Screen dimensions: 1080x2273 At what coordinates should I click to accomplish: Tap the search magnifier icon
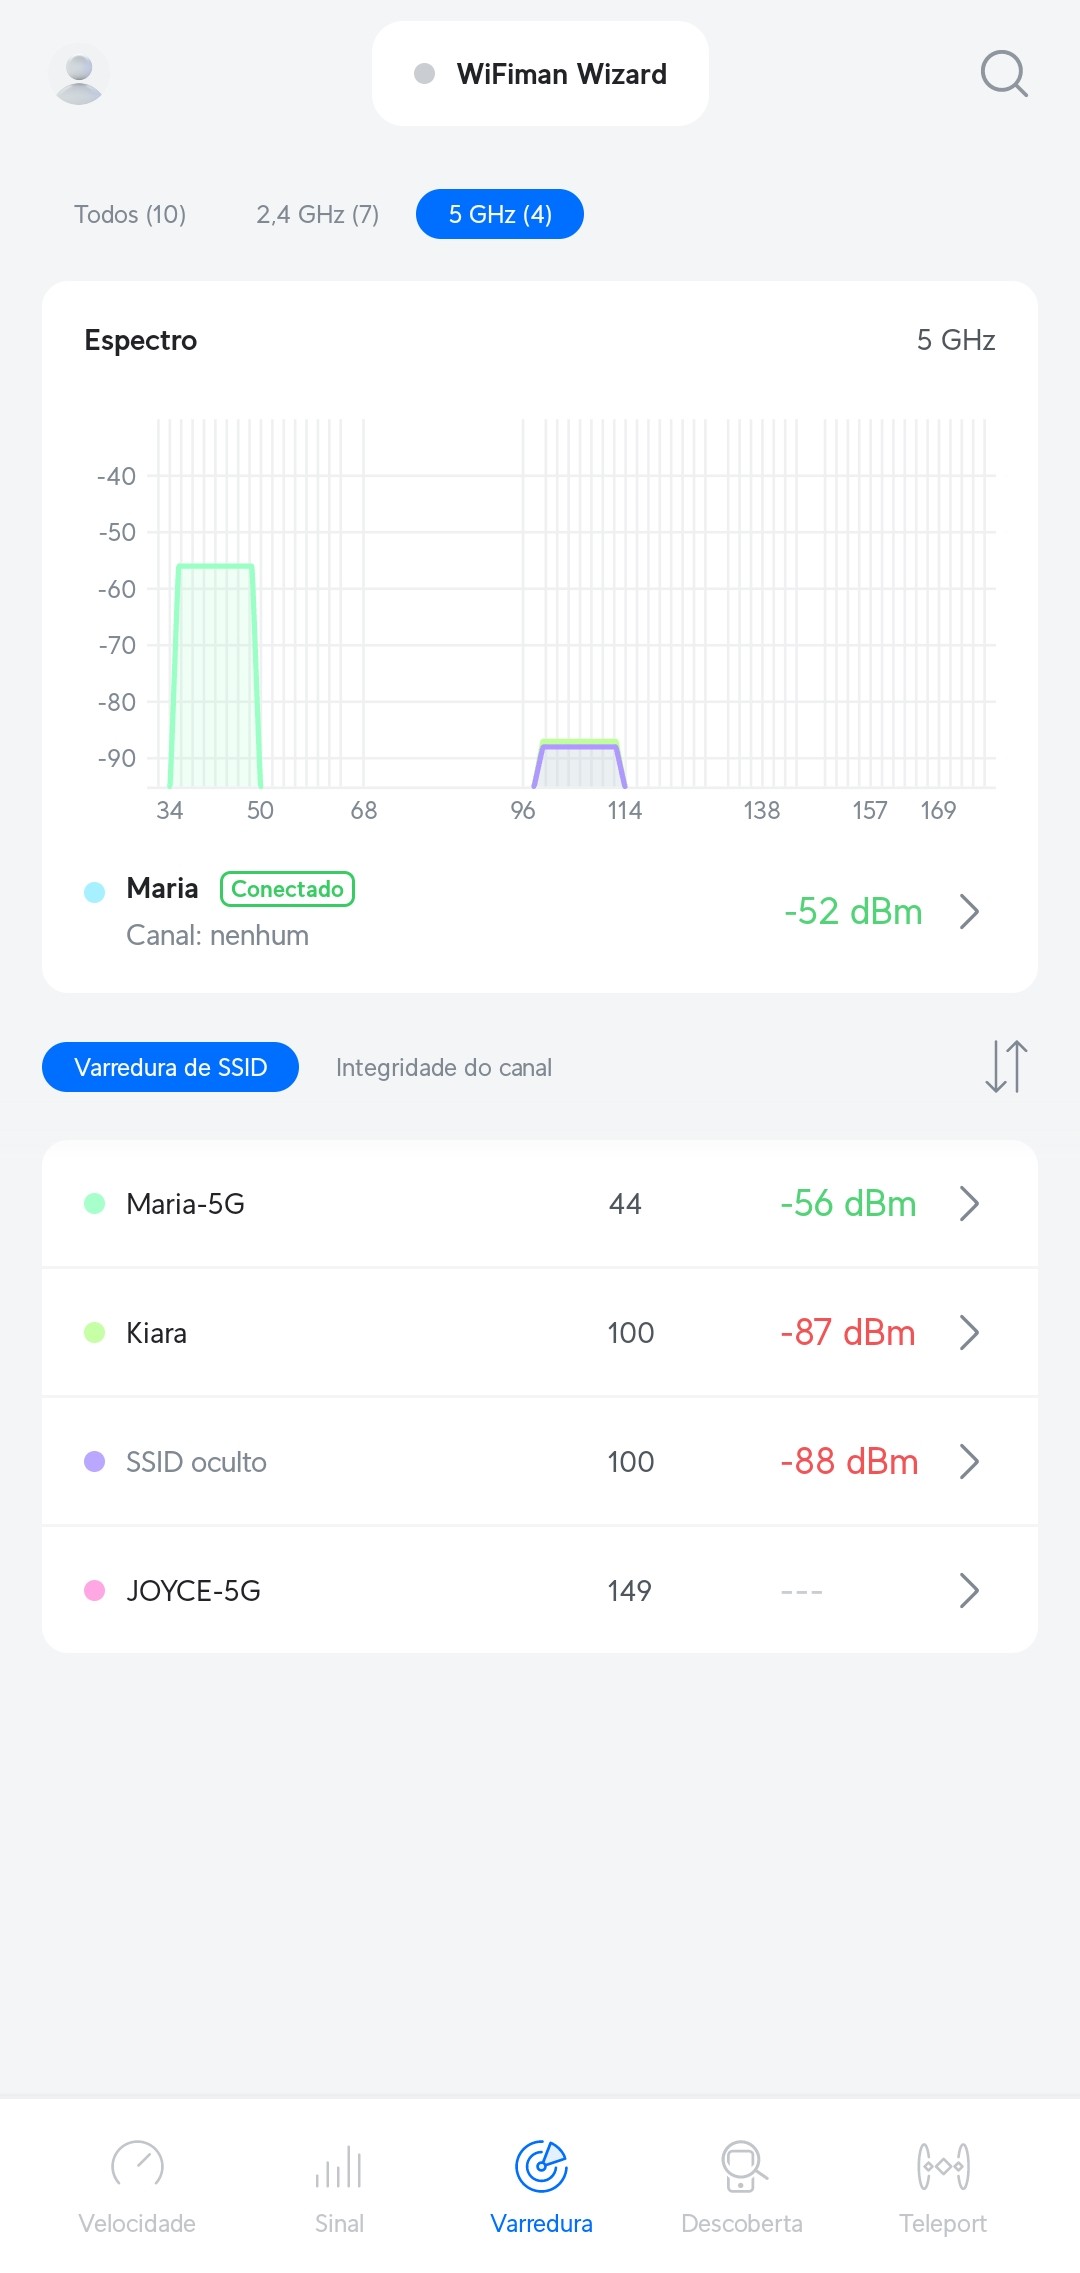[x=1004, y=74]
